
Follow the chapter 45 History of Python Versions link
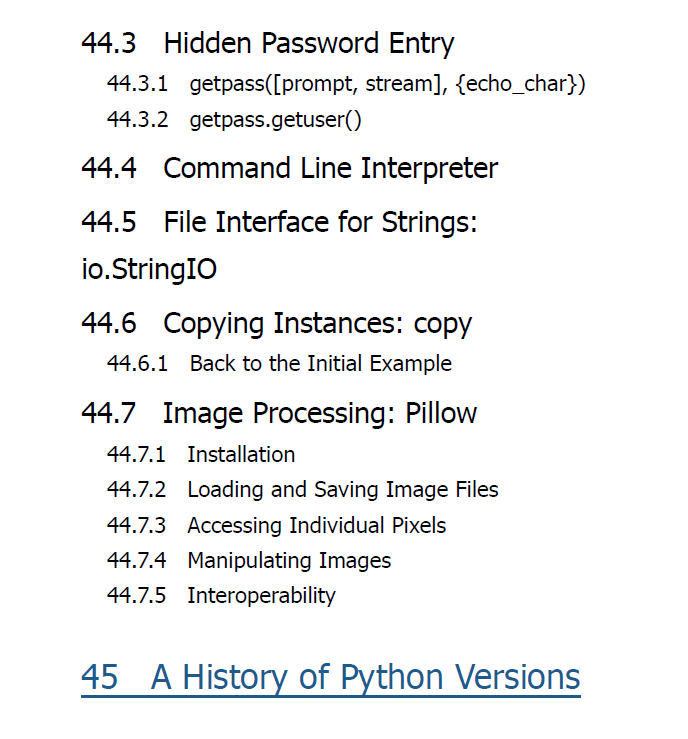point(330,678)
